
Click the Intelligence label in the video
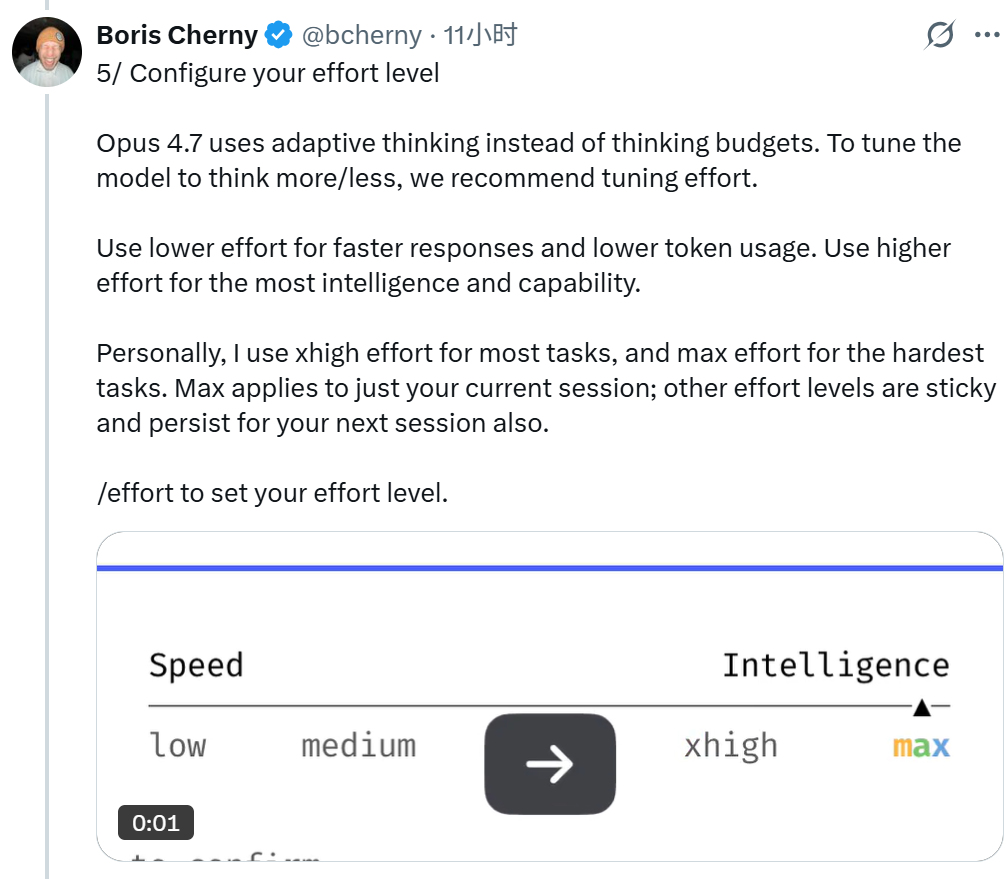coord(835,666)
